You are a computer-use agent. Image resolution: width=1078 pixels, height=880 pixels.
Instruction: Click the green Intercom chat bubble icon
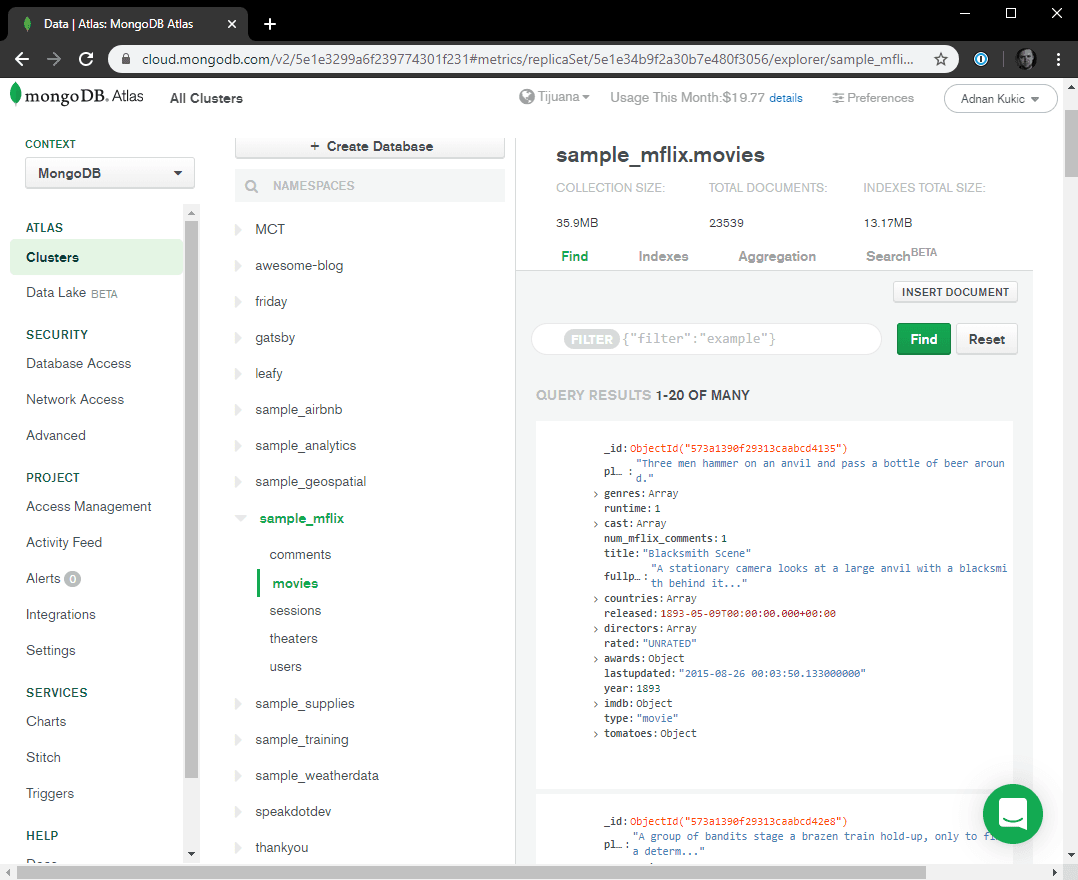point(1012,813)
